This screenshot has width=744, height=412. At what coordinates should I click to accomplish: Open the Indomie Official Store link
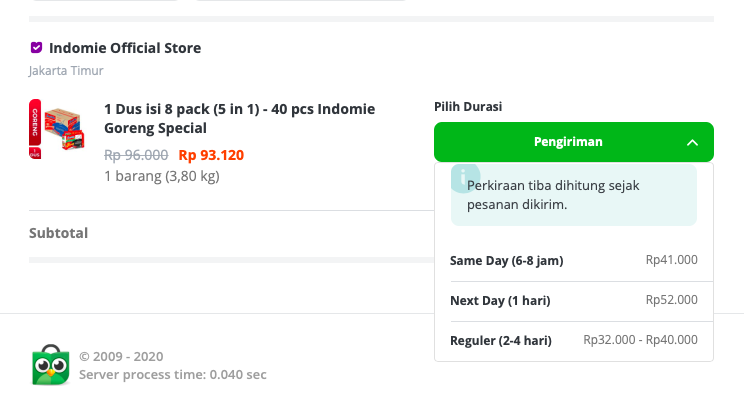tap(125, 48)
